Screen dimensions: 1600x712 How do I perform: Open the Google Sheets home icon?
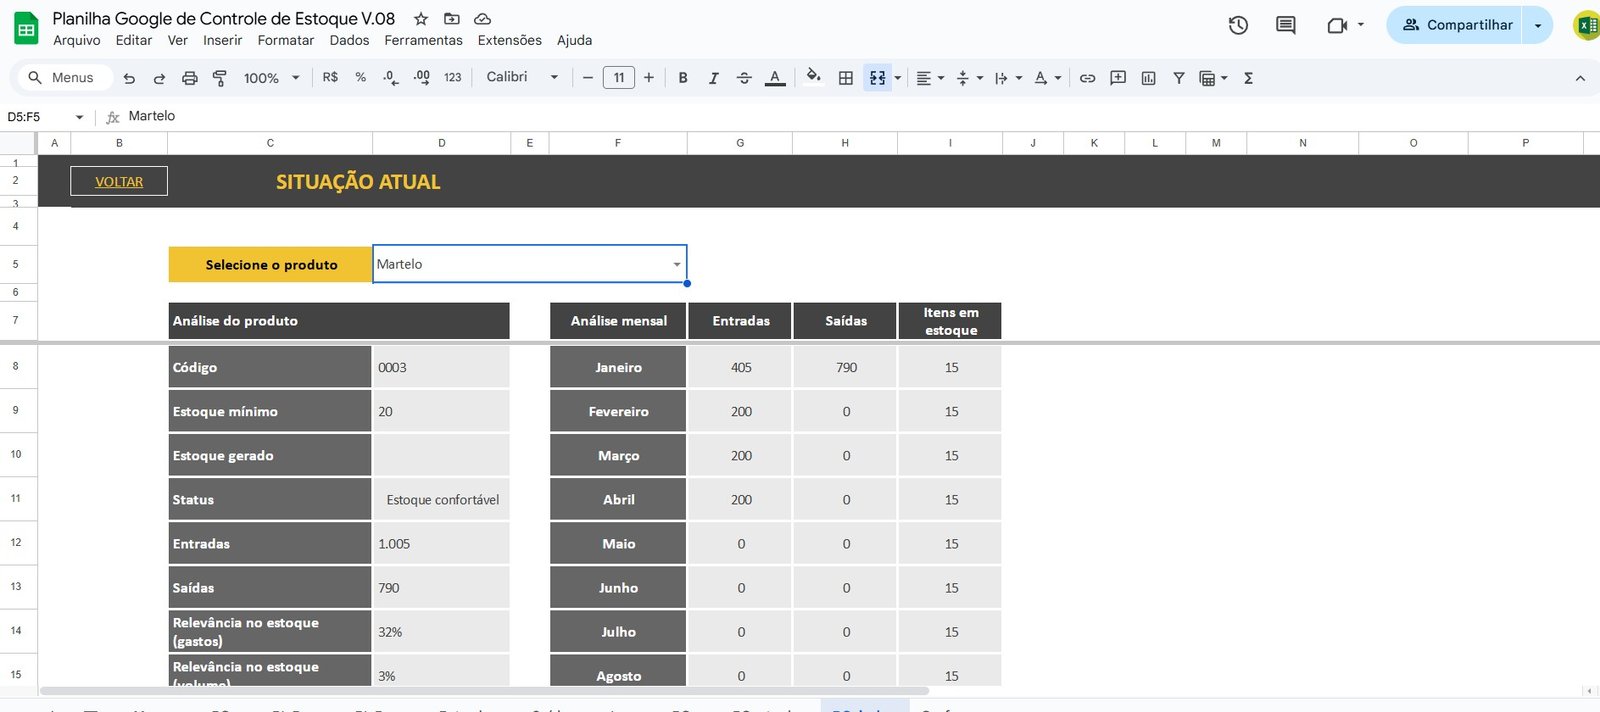click(26, 28)
